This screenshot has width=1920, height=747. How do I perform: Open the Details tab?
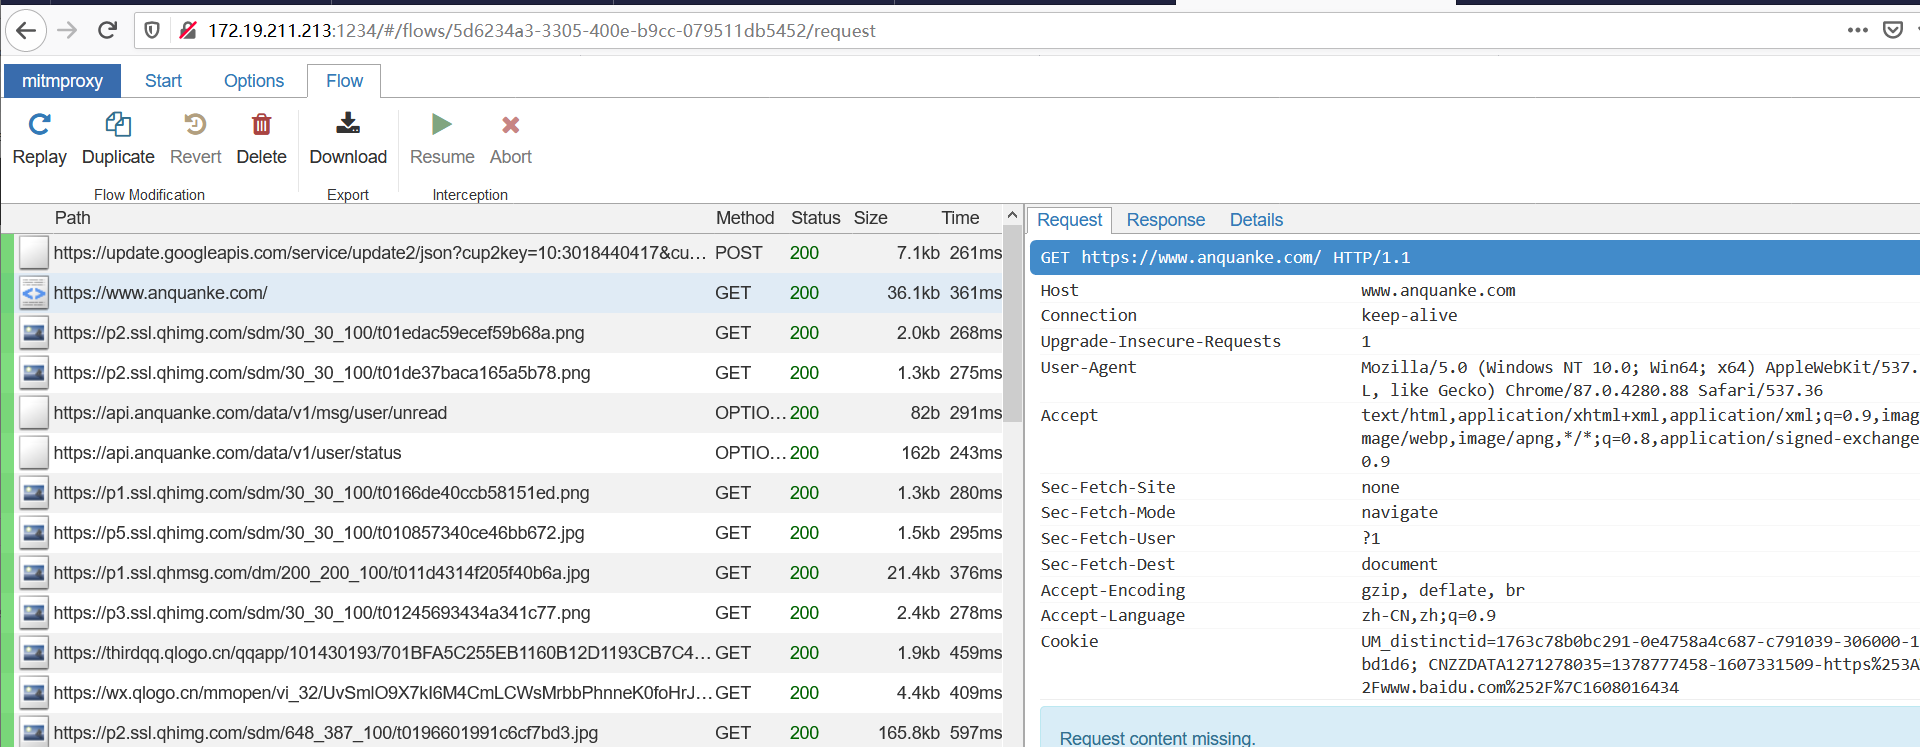tap(1256, 220)
